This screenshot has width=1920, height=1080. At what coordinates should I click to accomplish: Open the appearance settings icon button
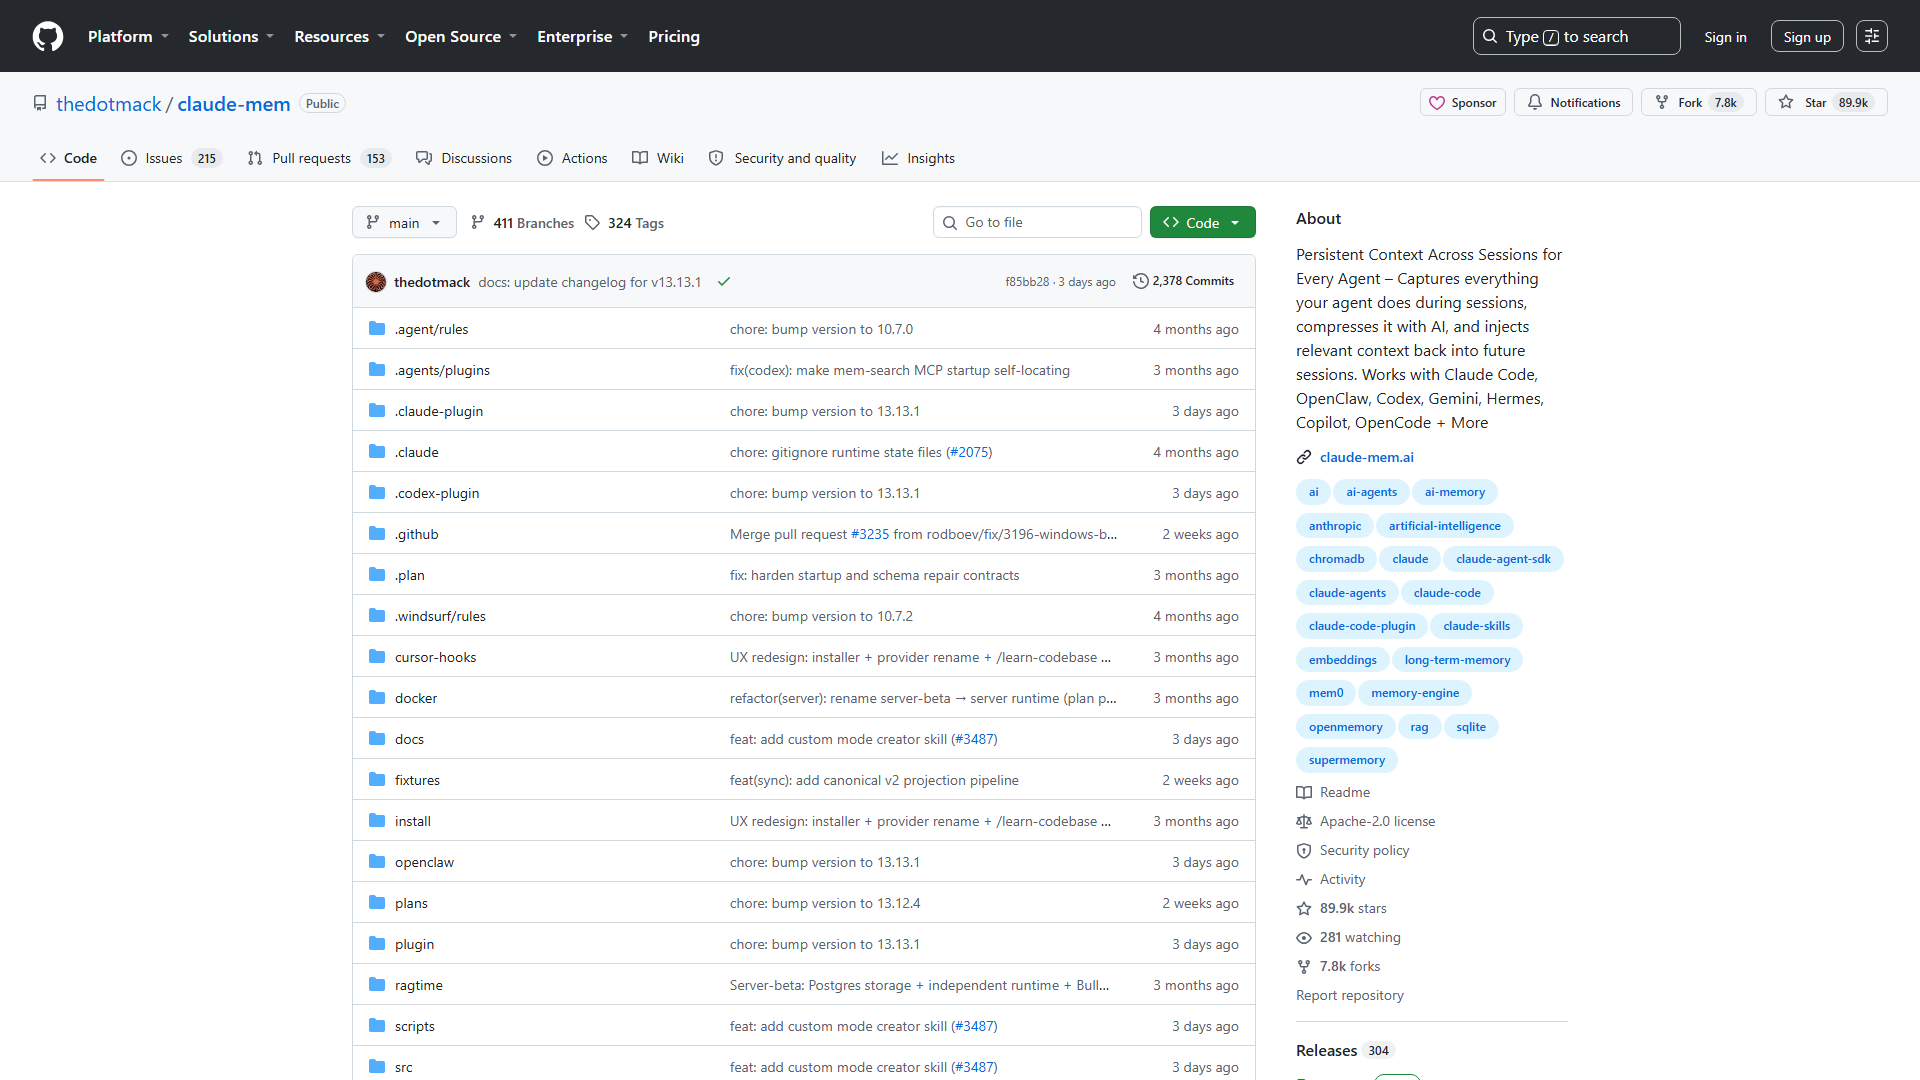pyautogui.click(x=1872, y=36)
